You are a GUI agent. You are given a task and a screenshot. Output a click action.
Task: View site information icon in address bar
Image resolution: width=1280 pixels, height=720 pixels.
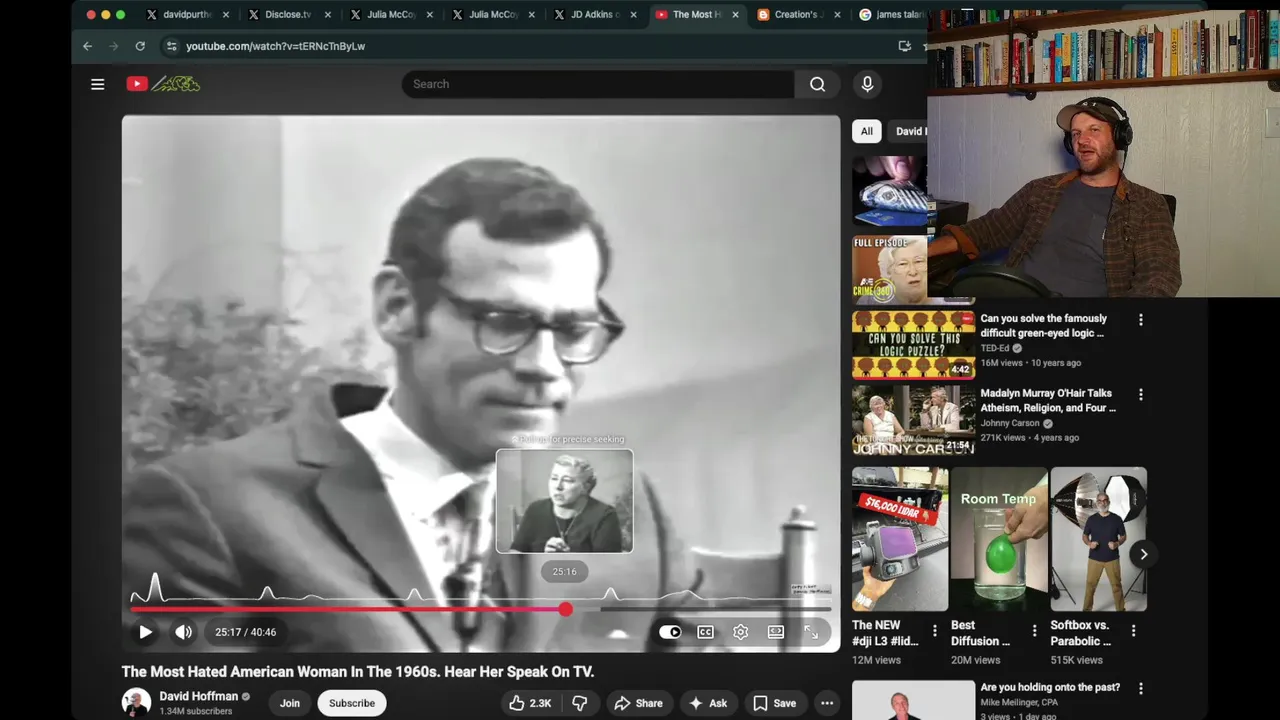pyautogui.click(x=171, y=46)
